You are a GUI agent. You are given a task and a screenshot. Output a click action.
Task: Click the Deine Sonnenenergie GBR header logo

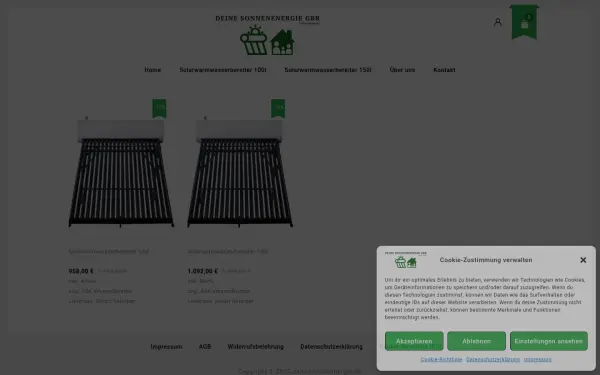[267, 35]
